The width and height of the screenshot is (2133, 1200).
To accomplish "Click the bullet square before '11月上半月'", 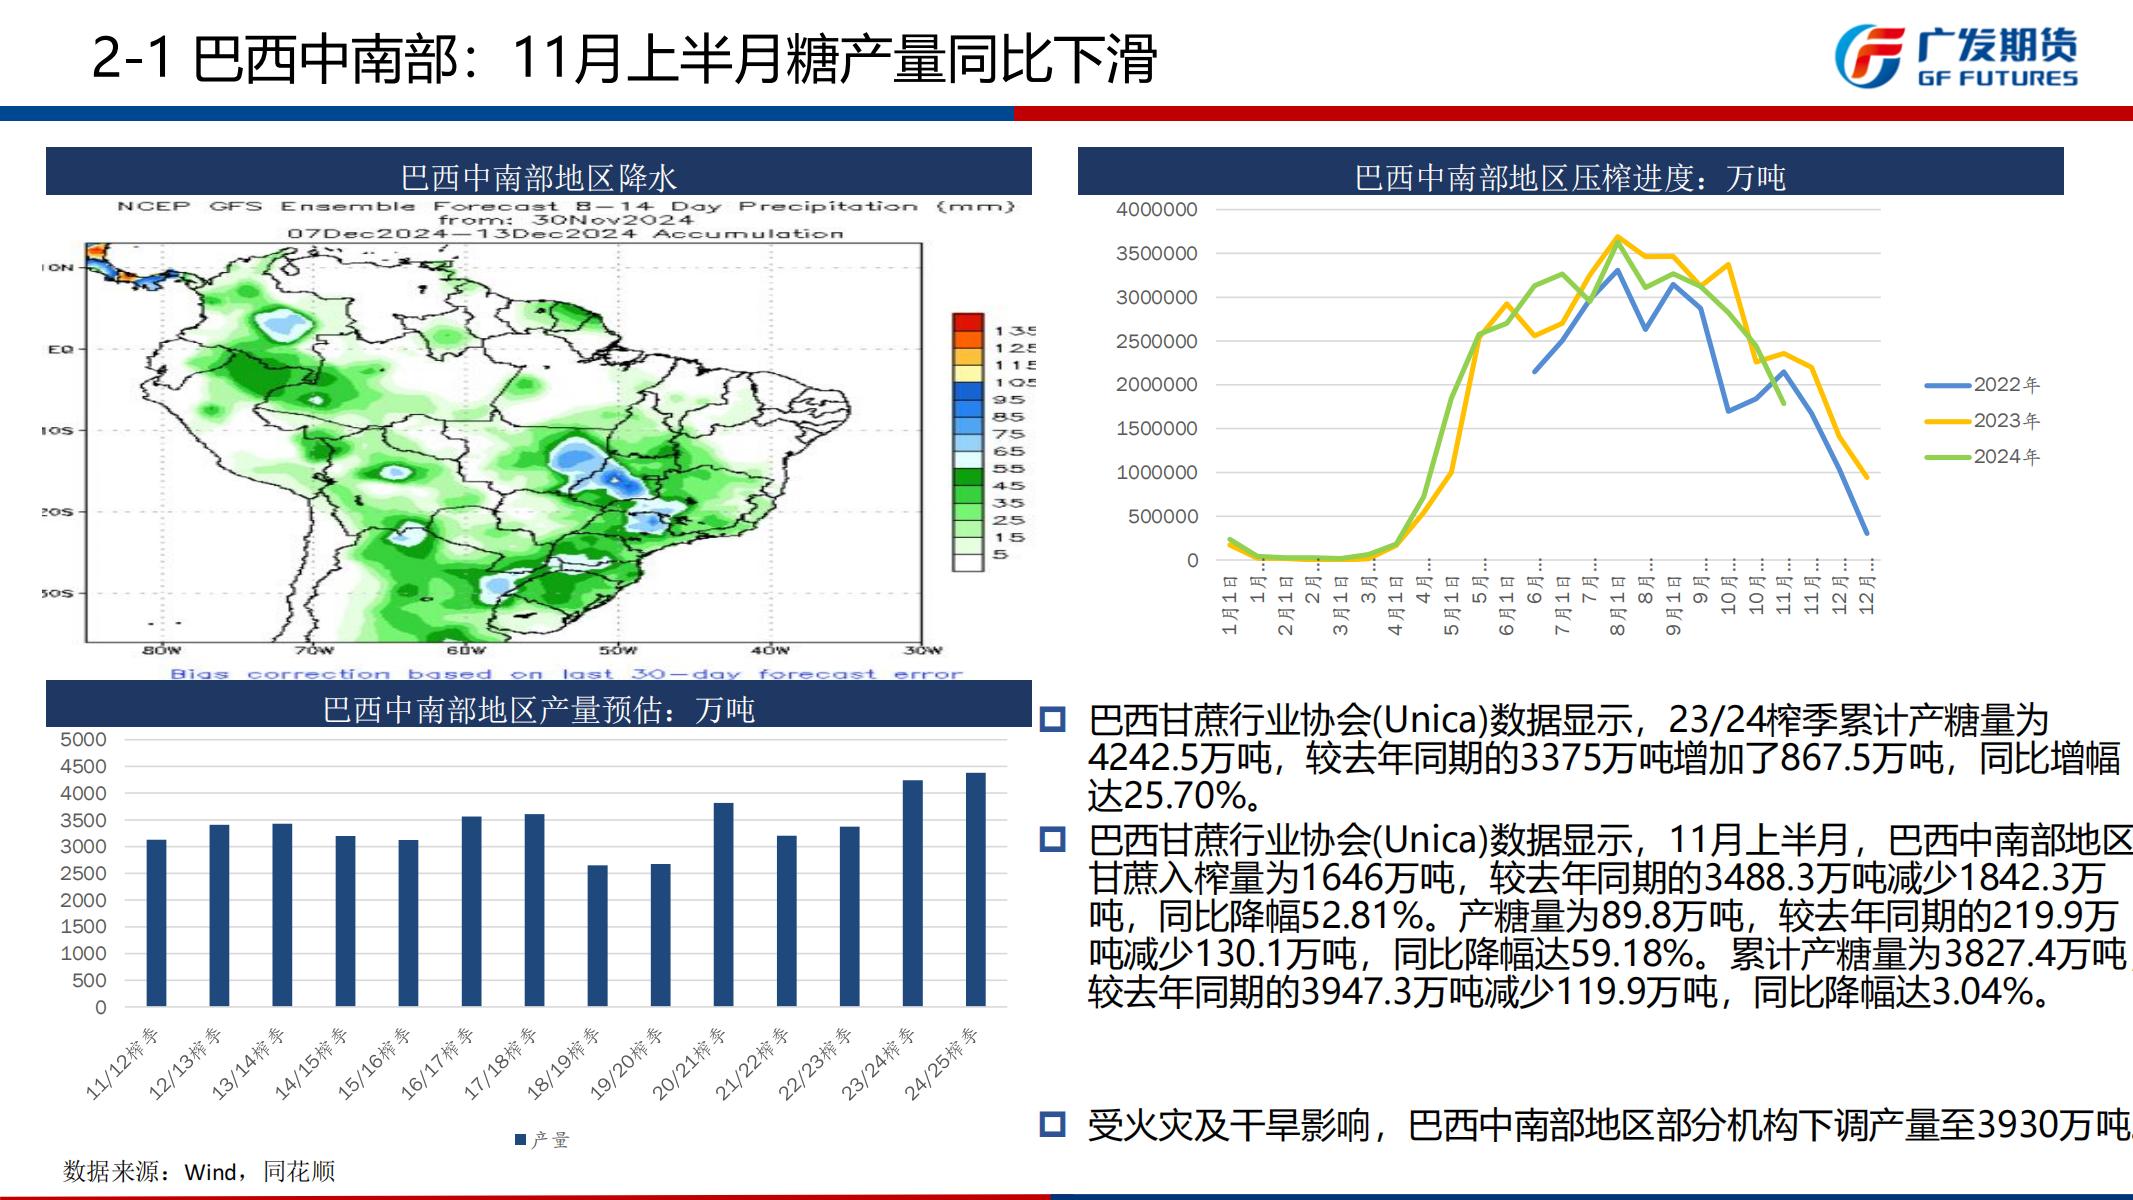I will (1053, 838).
